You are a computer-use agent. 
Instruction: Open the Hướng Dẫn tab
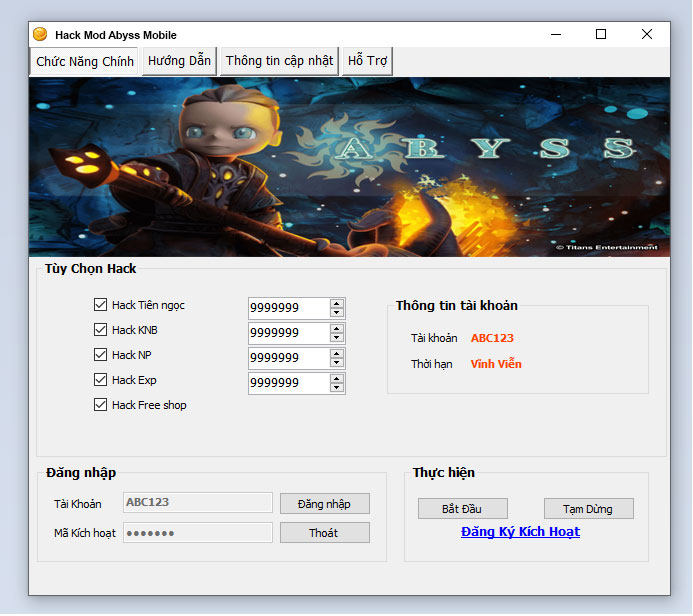[179, 61]
